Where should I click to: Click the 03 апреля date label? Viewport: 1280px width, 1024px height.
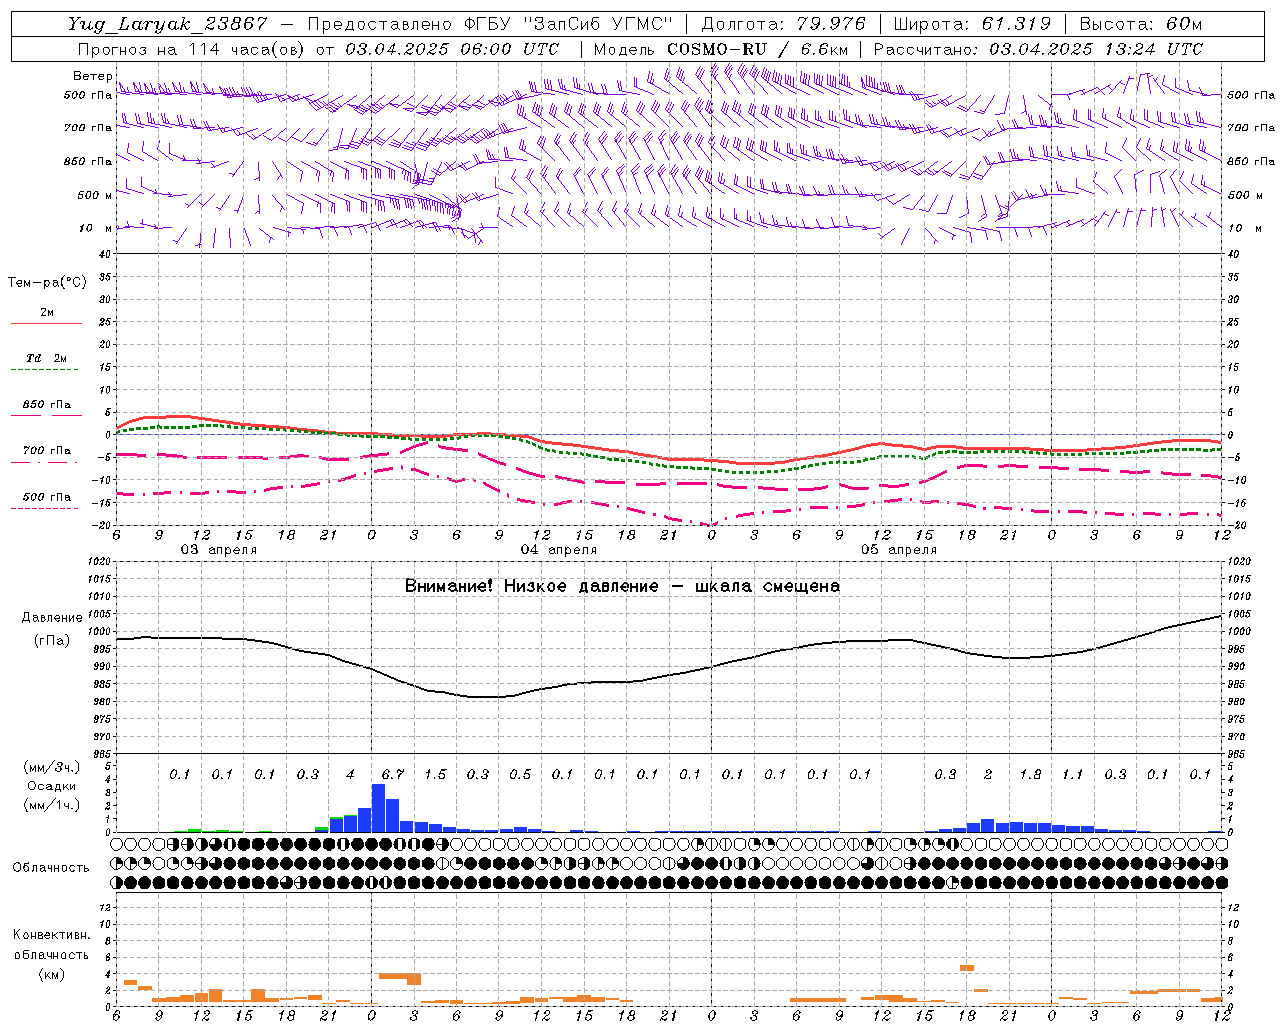218,550
